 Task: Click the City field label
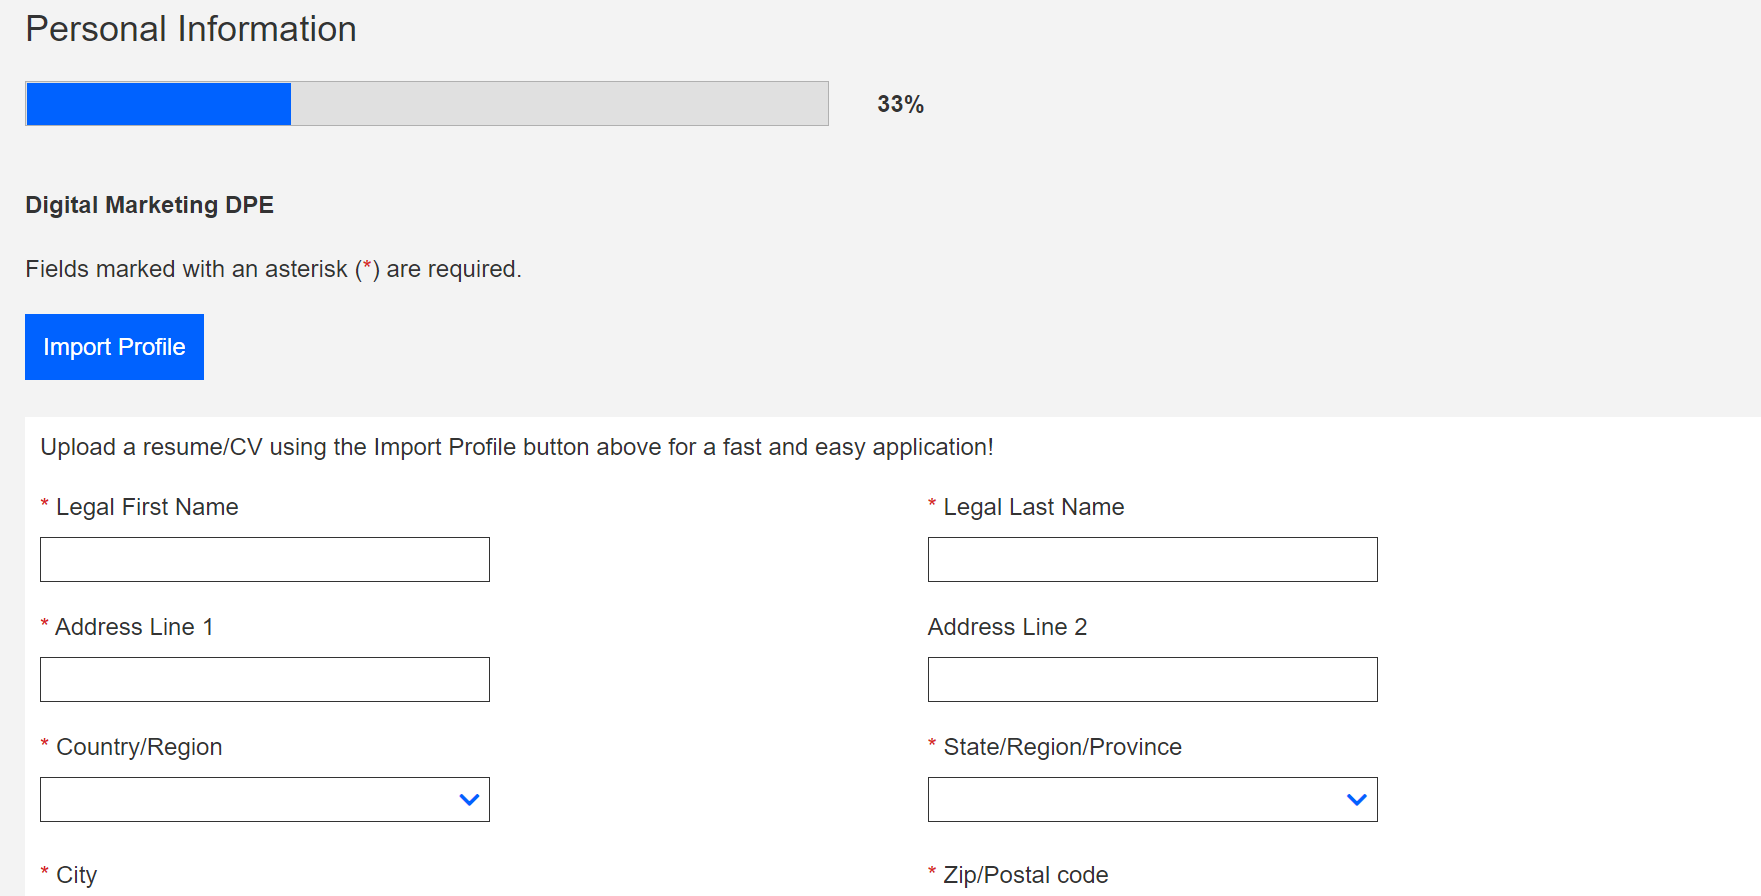76,875
